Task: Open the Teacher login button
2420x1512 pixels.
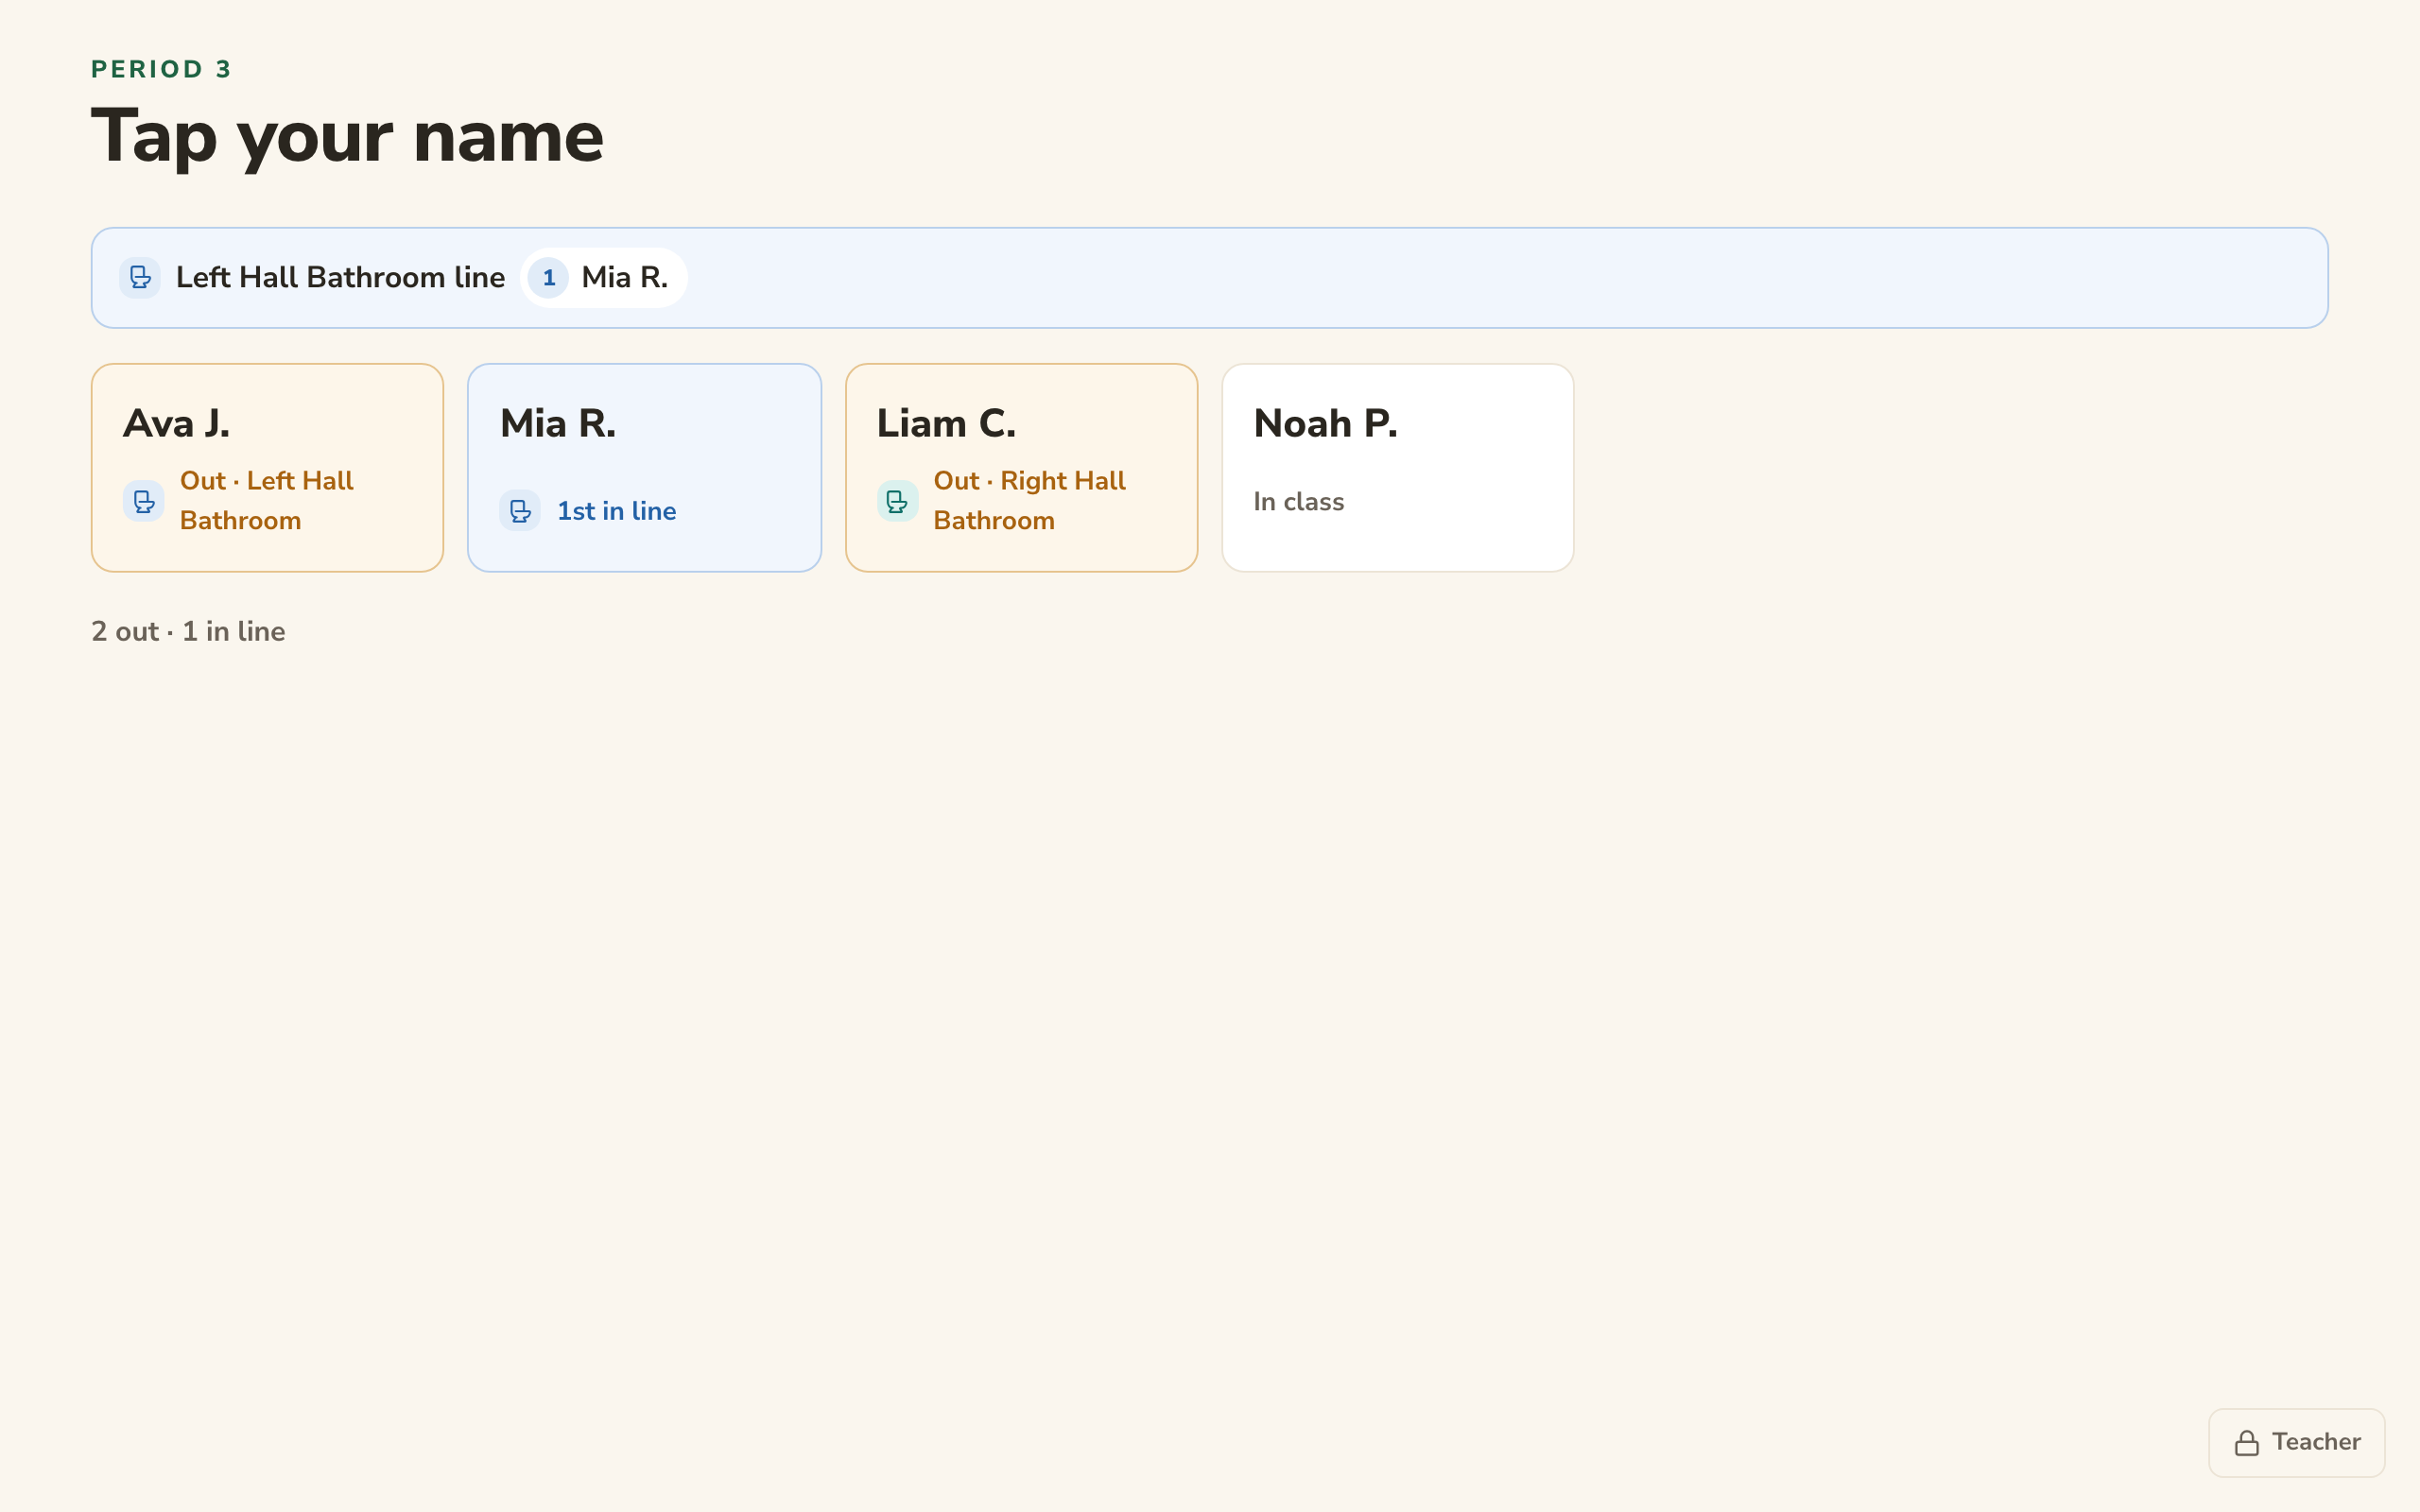Action: (x=2296, y=1442)
